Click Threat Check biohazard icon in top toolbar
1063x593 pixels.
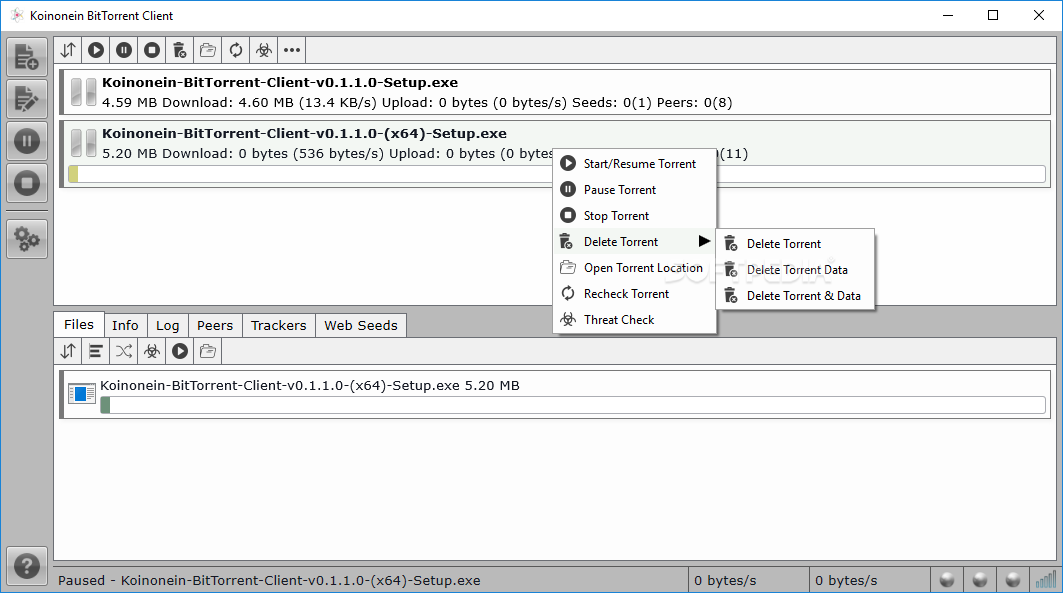point(264,50)
